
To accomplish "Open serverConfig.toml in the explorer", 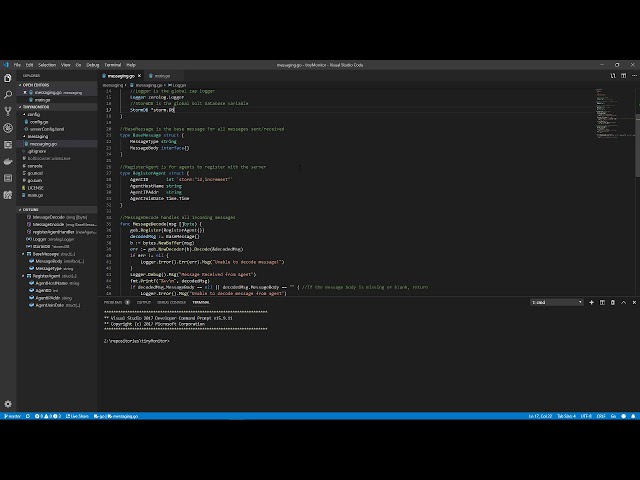I will [x=47, y=129].
